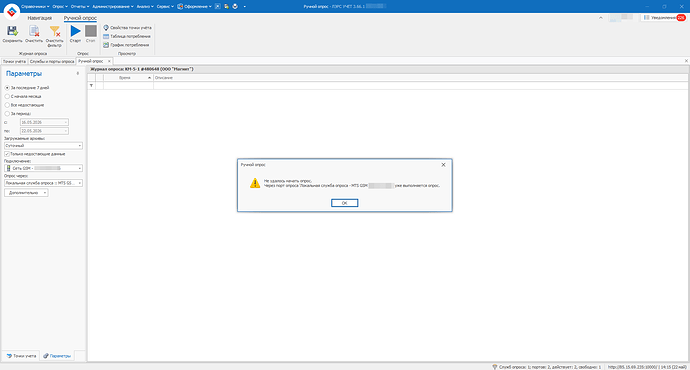
Task: Open the Отчеты menu
Action: tap(80, 7)
